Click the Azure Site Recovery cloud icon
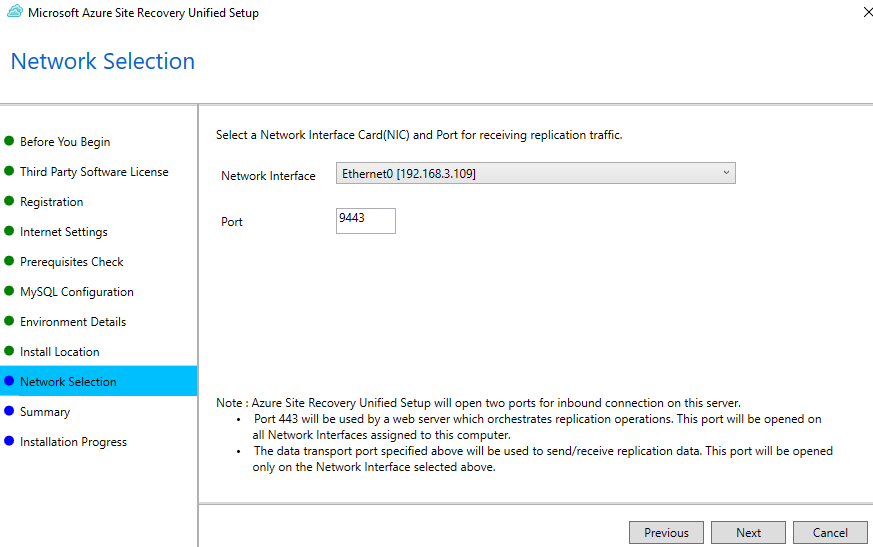This screenshot has width=873, height=547. tap(15, 11)
